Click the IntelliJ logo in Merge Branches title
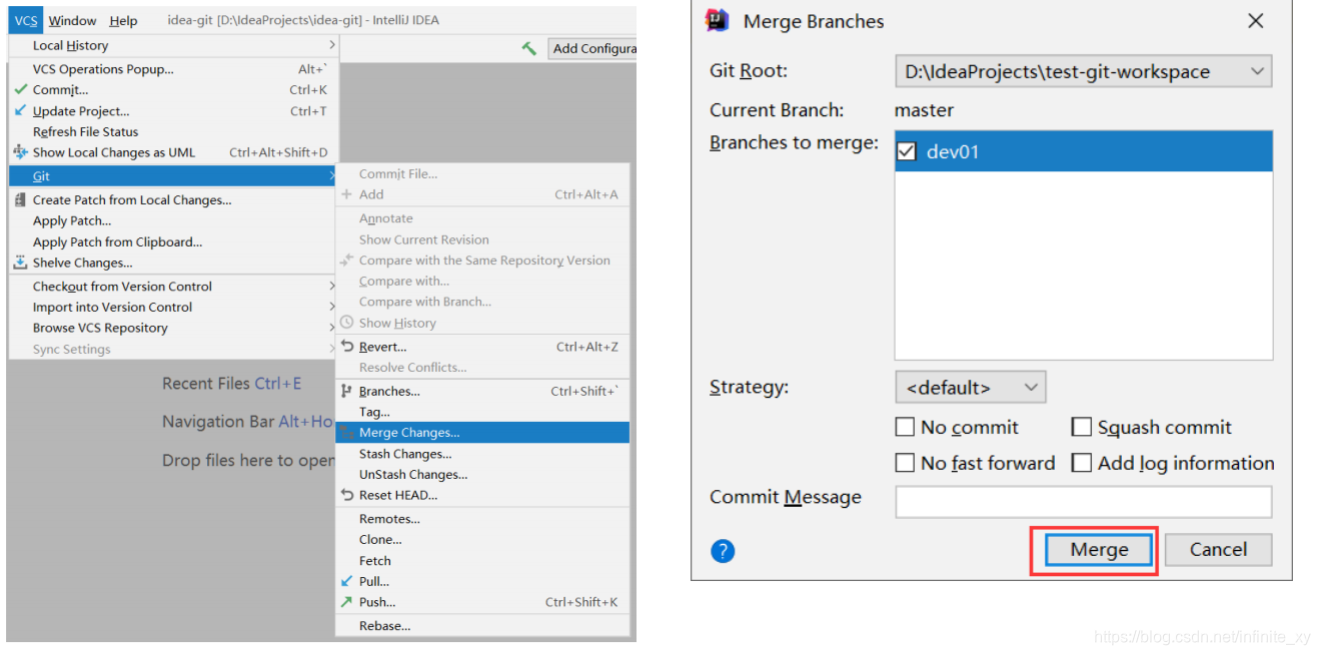Viewport: 1320px width, 655px height. [717, 21]
